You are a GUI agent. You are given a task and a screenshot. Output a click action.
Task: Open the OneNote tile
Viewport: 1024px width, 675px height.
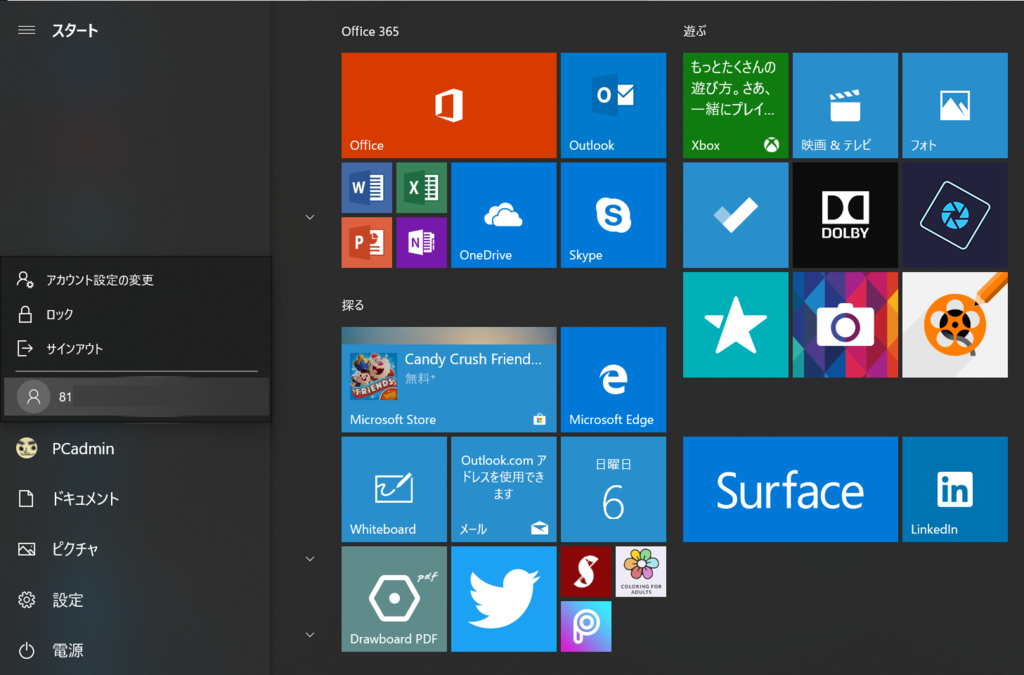point(421,242)
